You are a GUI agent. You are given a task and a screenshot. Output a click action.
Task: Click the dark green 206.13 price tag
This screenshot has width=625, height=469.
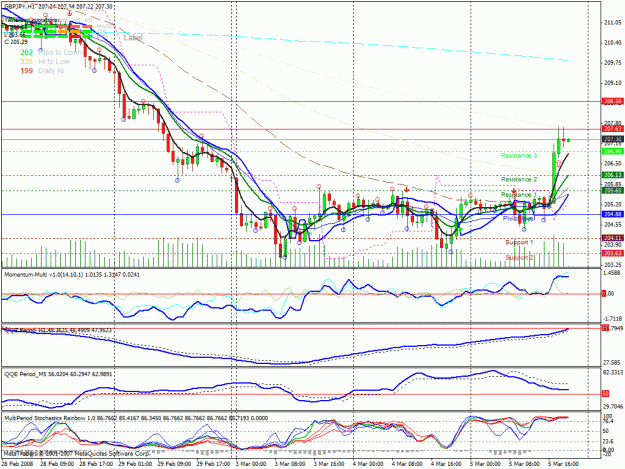point(613,175)
